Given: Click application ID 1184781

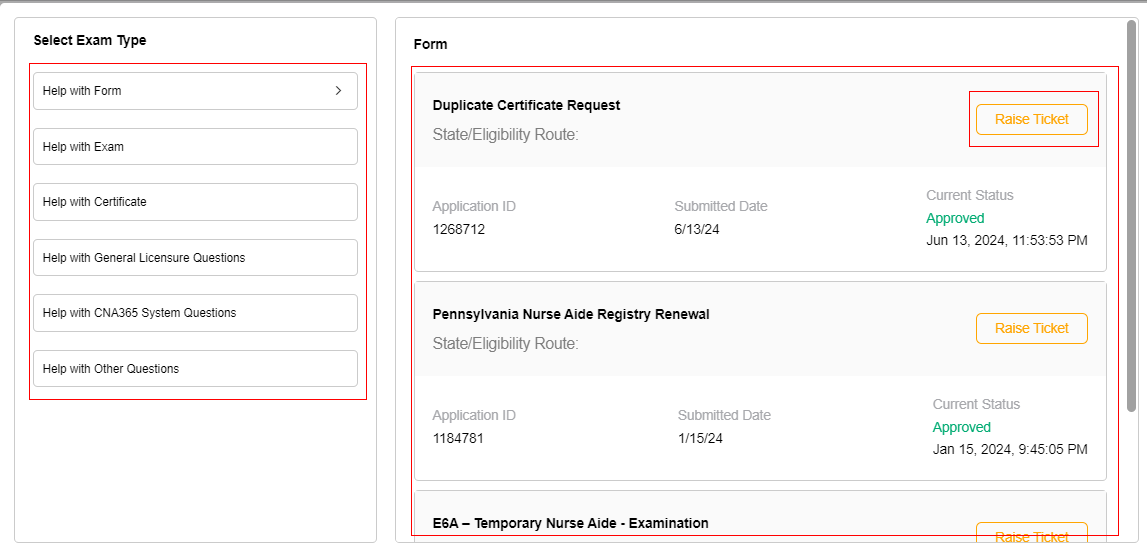Looking at the screenshot, I should (x=458, y=438).
